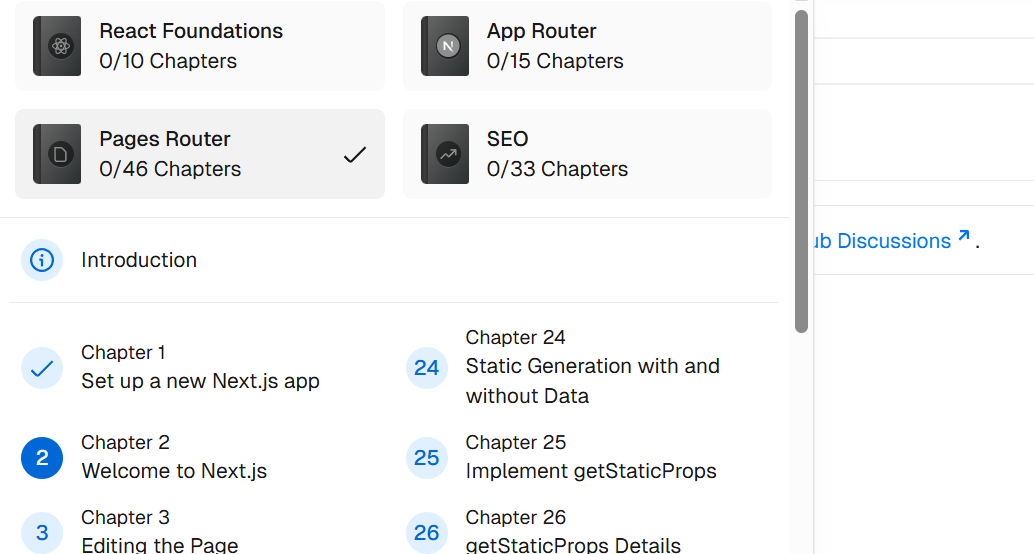
Task: Click the course list vertical scrollbar
Action: pyautogui.click(x=801, y=170)
